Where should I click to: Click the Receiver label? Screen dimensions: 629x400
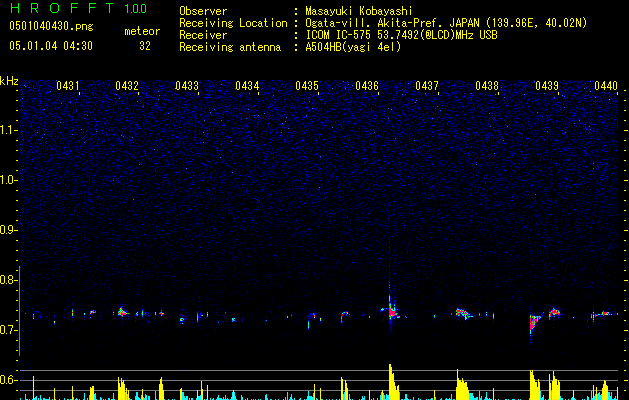203,35
